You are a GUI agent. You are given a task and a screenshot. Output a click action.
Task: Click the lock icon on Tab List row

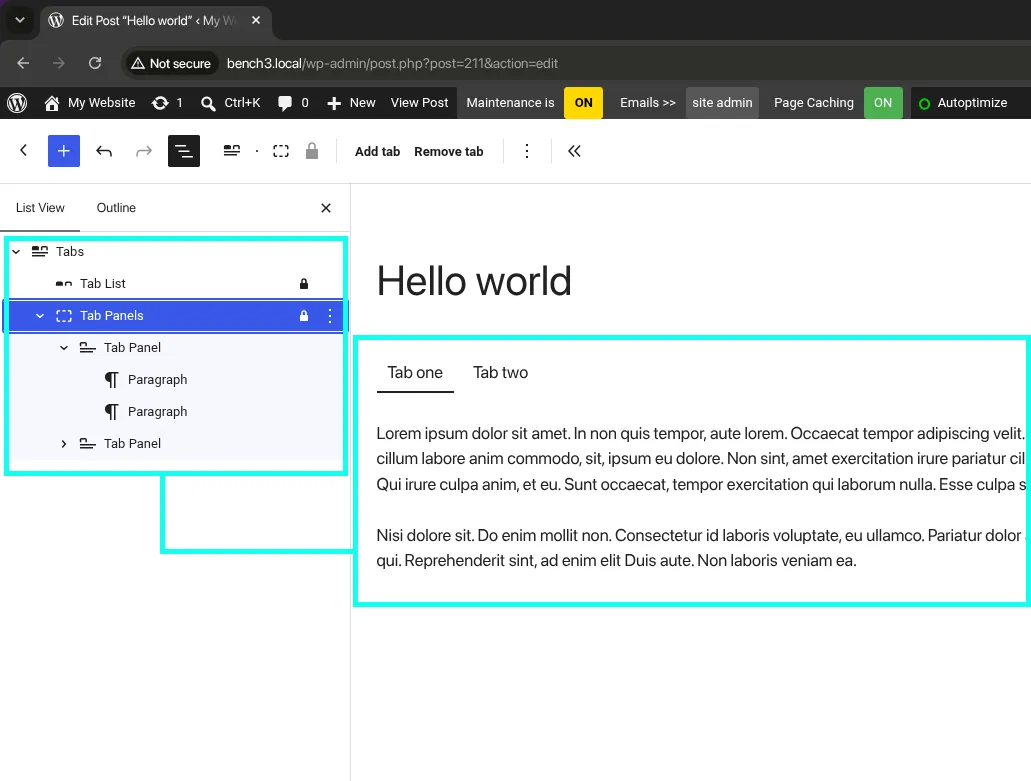tap(304, 284)
